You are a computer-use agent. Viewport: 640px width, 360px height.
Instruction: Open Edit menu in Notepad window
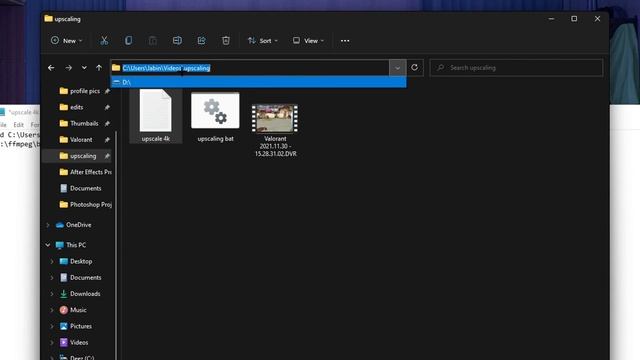pyautogui.click(x=18, y=124)
